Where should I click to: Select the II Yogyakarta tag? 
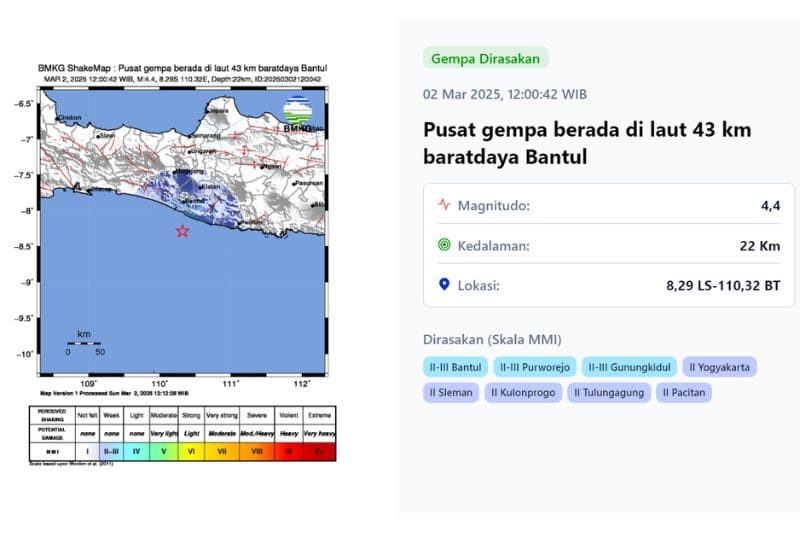(x=719, y=367)
